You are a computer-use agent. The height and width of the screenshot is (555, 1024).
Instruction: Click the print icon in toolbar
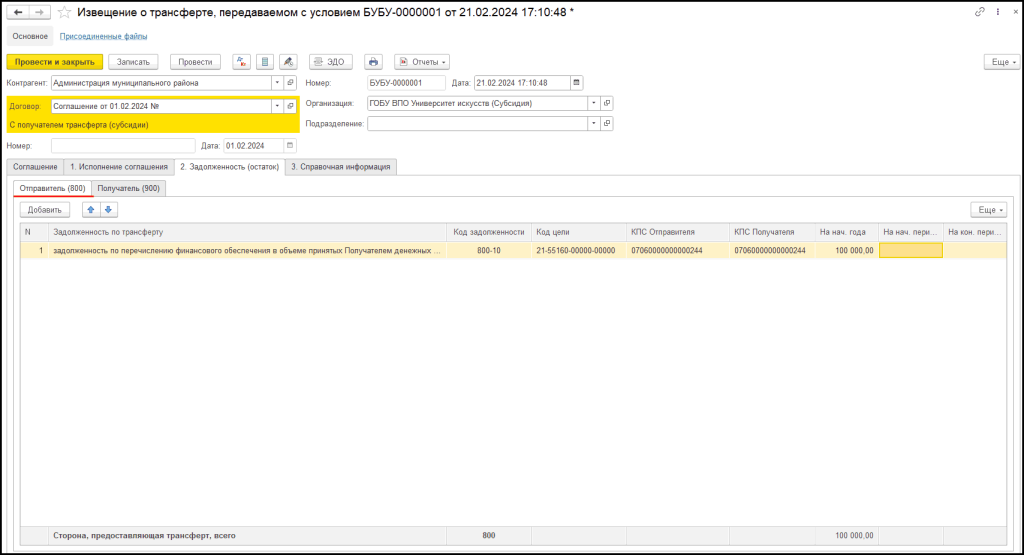pos(373,62)
